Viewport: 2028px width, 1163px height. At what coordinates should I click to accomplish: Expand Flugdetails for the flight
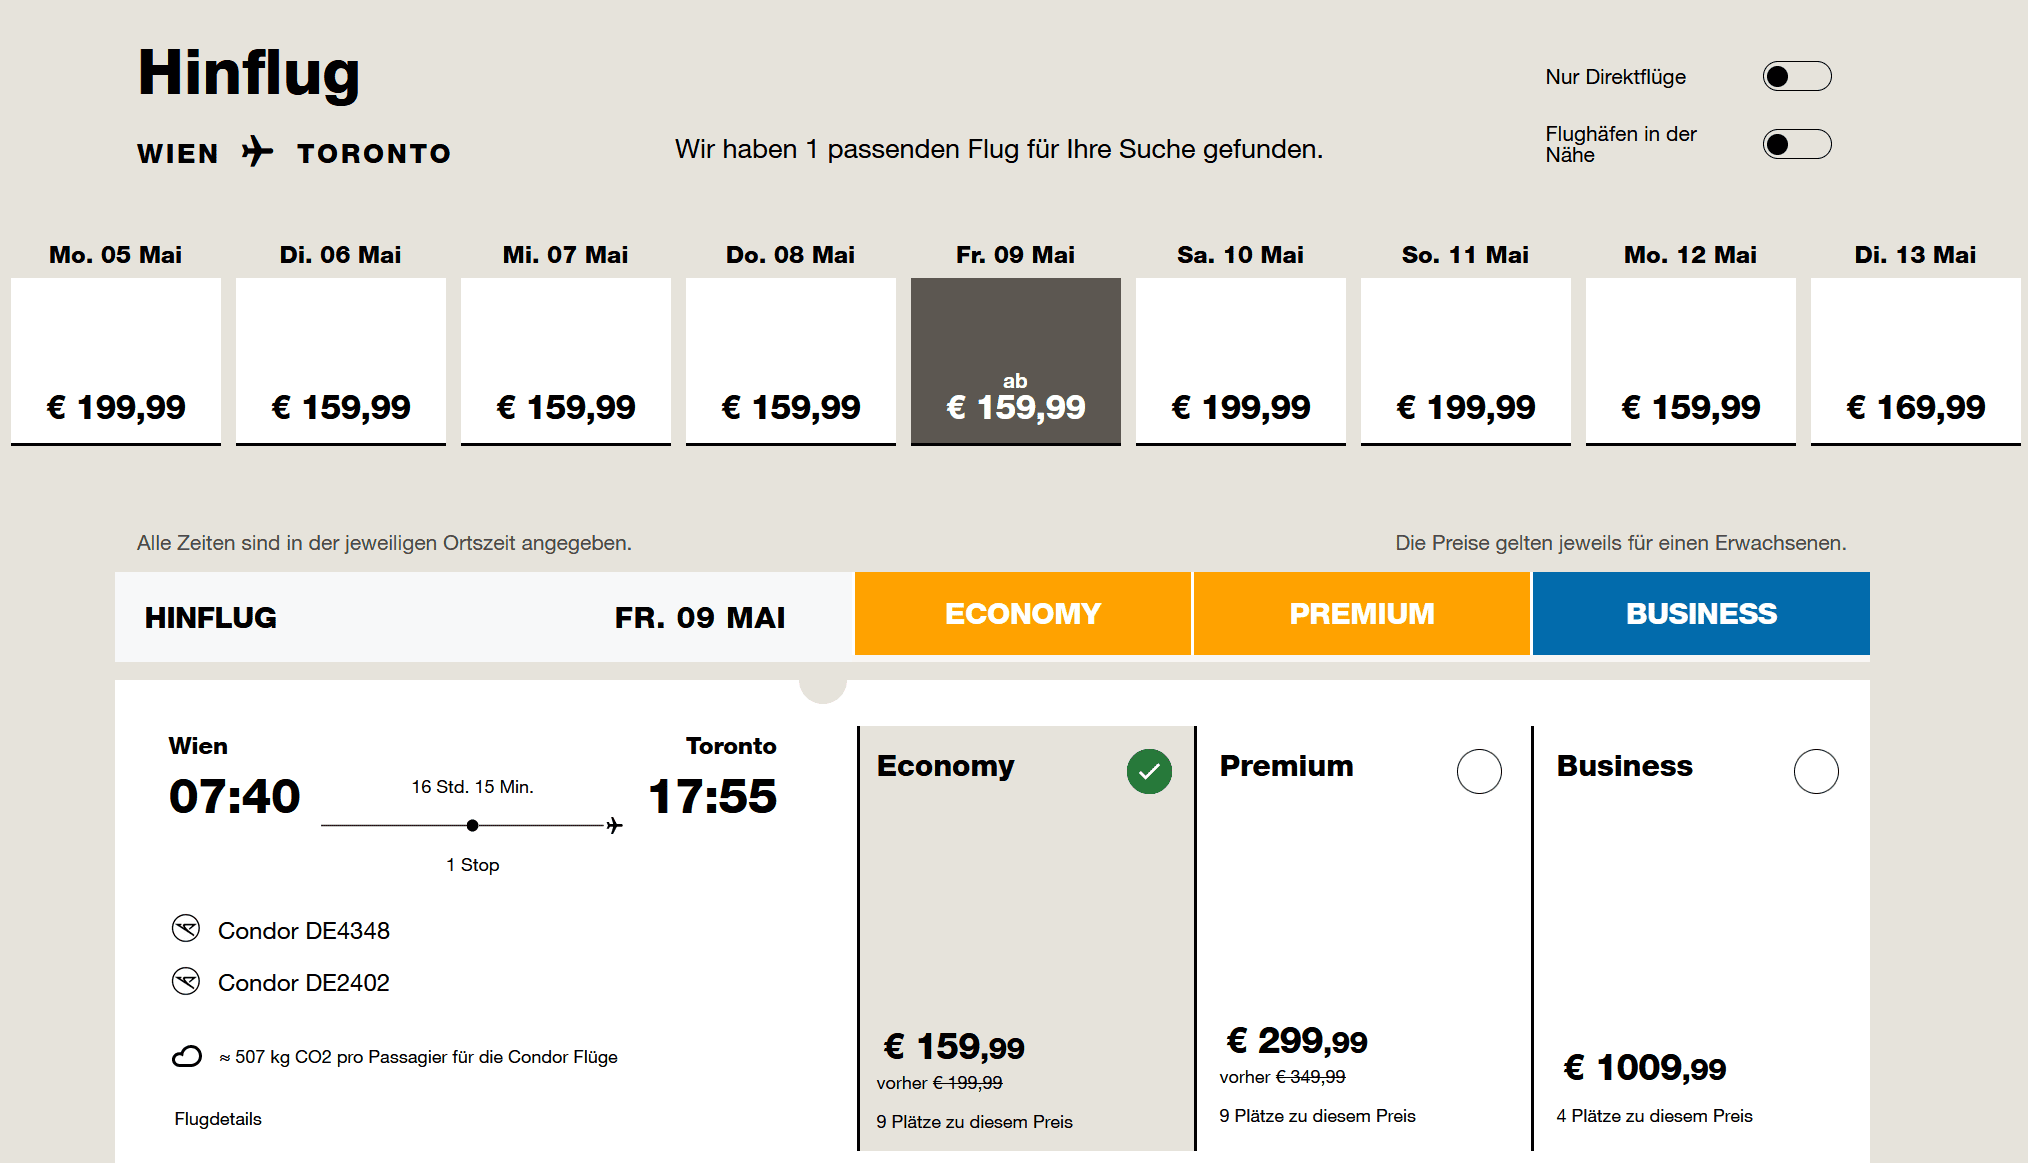[x=218, y=1119]
